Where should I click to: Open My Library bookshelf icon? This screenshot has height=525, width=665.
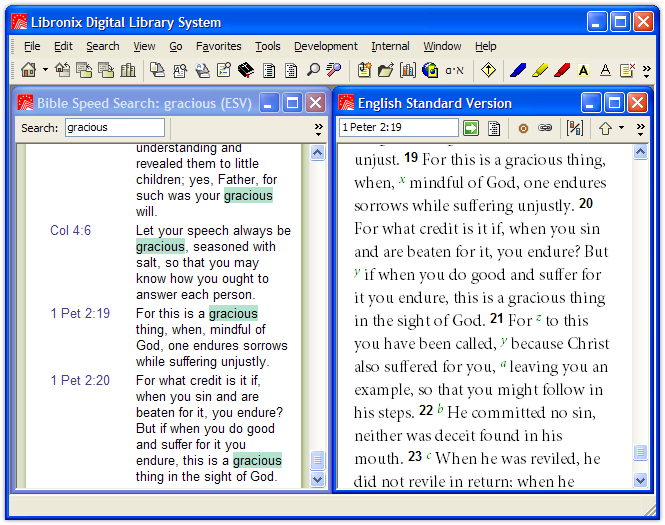pyautogui.click(x=128, y=70)
